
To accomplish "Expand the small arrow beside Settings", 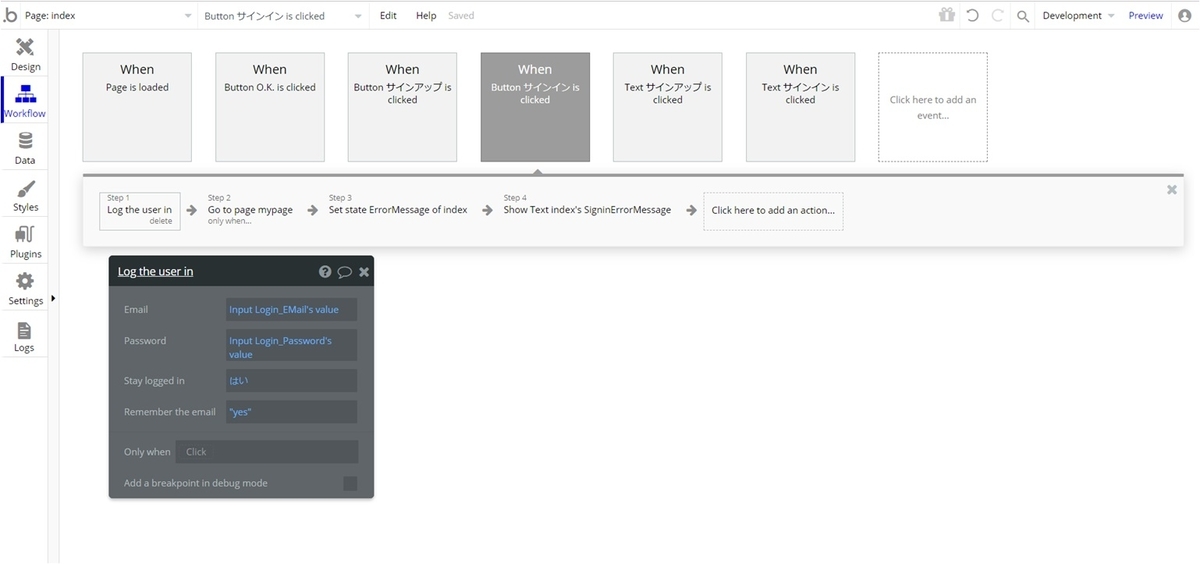I will pyautogui.click(x=52, y=298).
